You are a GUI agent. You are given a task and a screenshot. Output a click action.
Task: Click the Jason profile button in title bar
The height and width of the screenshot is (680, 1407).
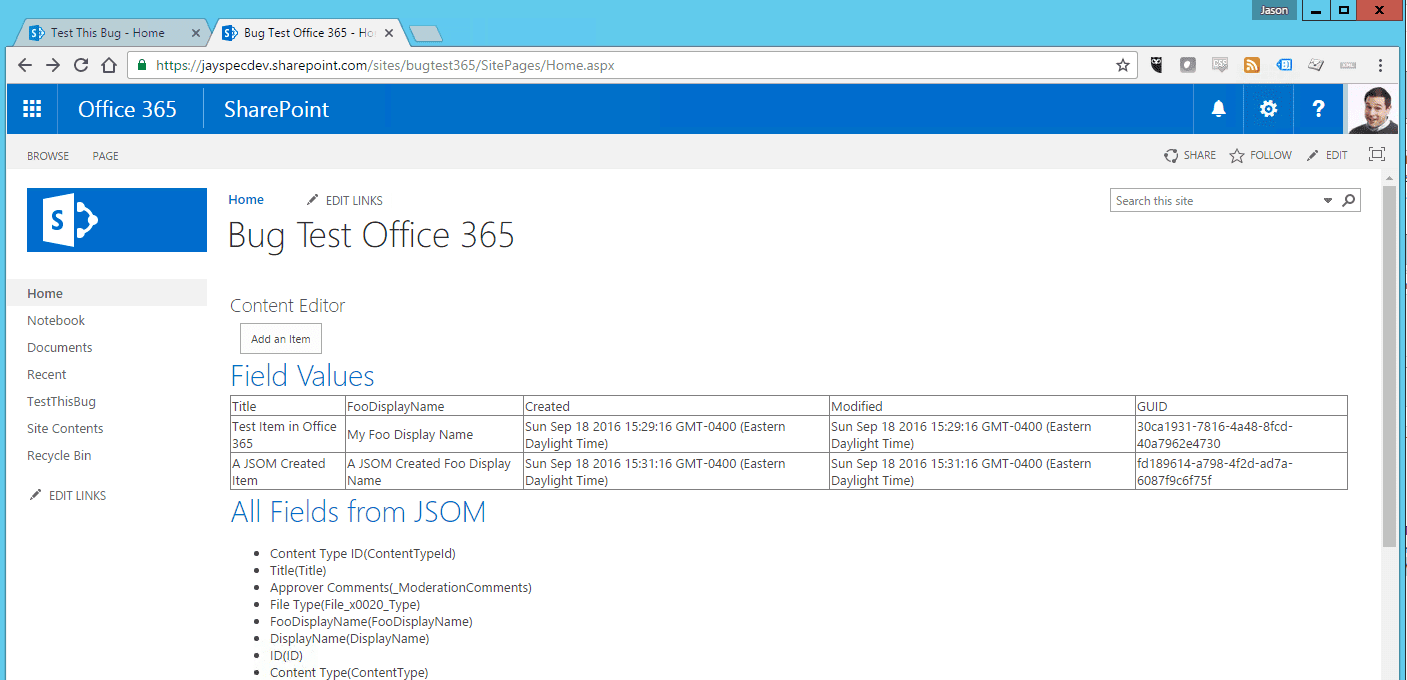(x=1274, y=10)
